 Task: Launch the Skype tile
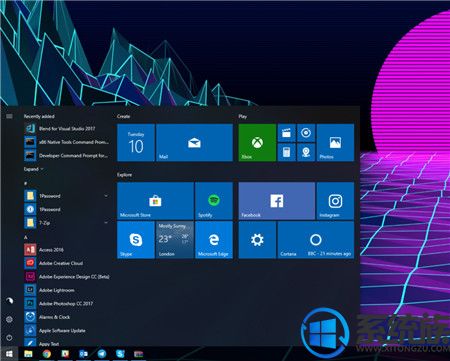click(136, 240)
